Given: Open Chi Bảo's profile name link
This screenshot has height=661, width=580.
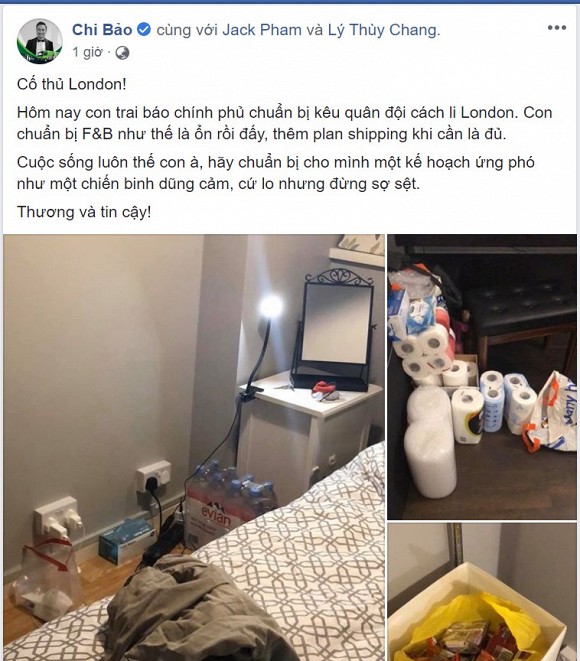Looking at the screenshot, I should 102,30.
